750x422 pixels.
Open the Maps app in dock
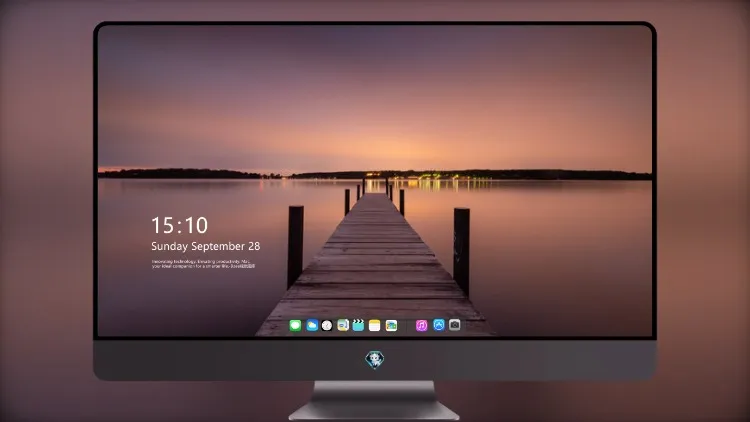pos(343,326)
